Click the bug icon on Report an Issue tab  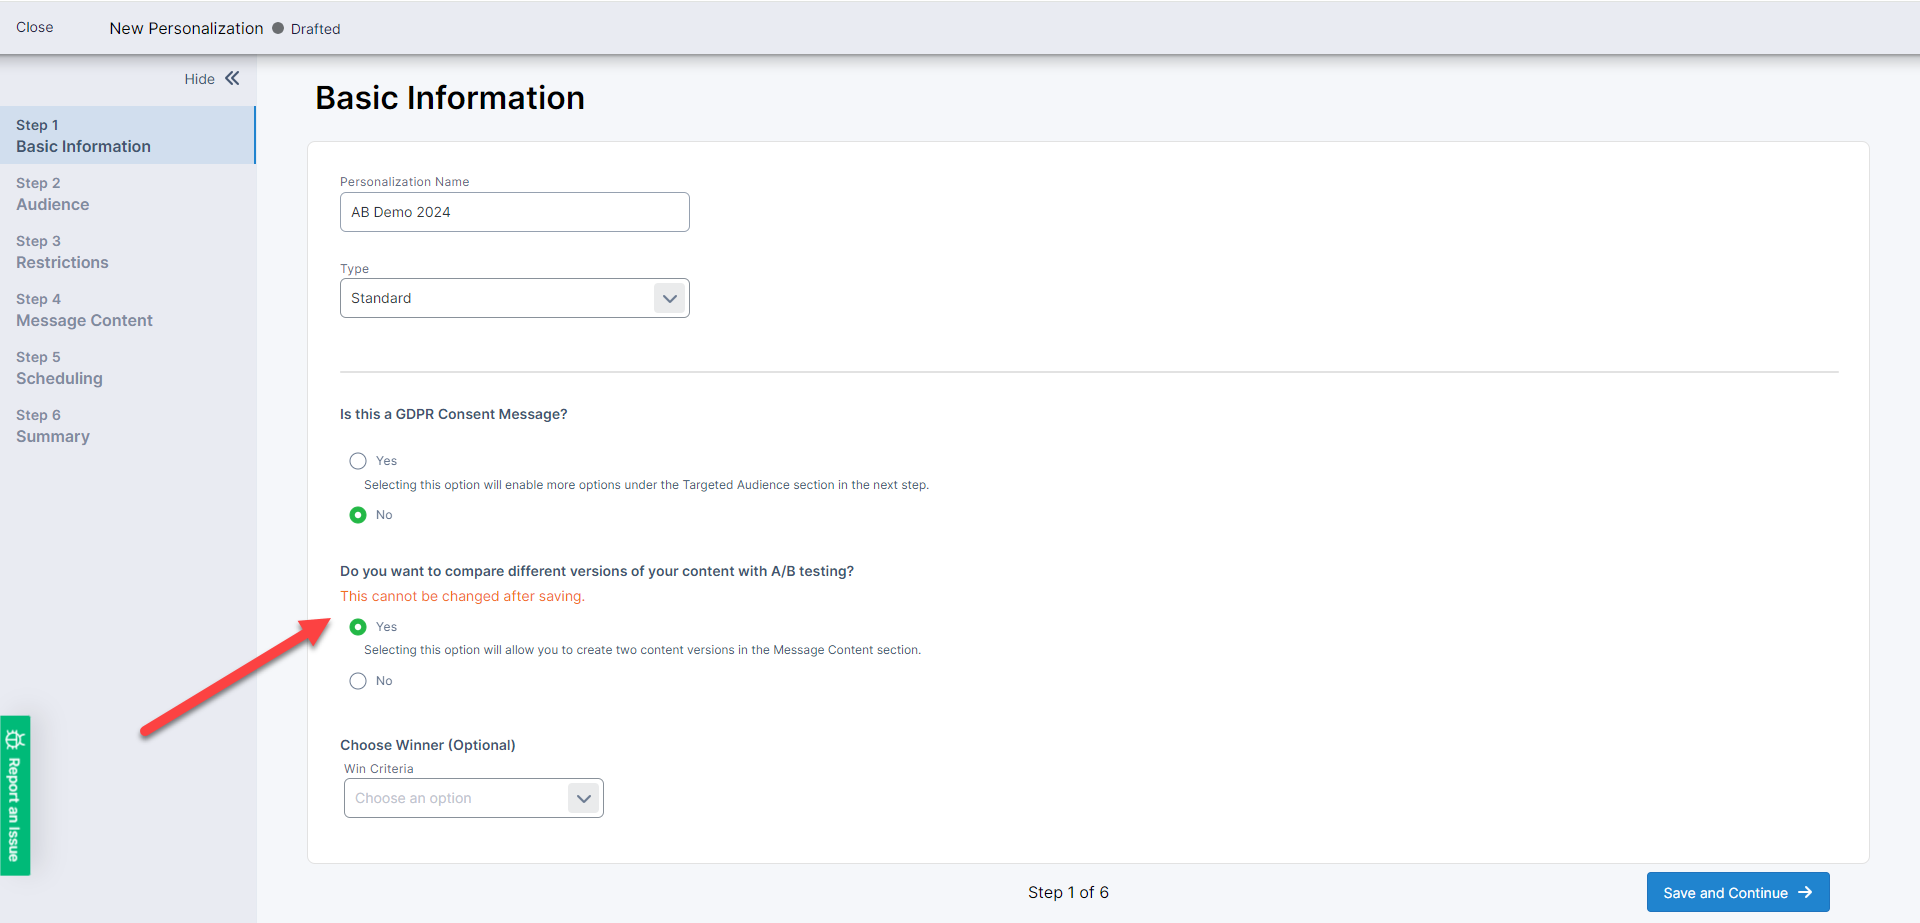coord(15,738)
